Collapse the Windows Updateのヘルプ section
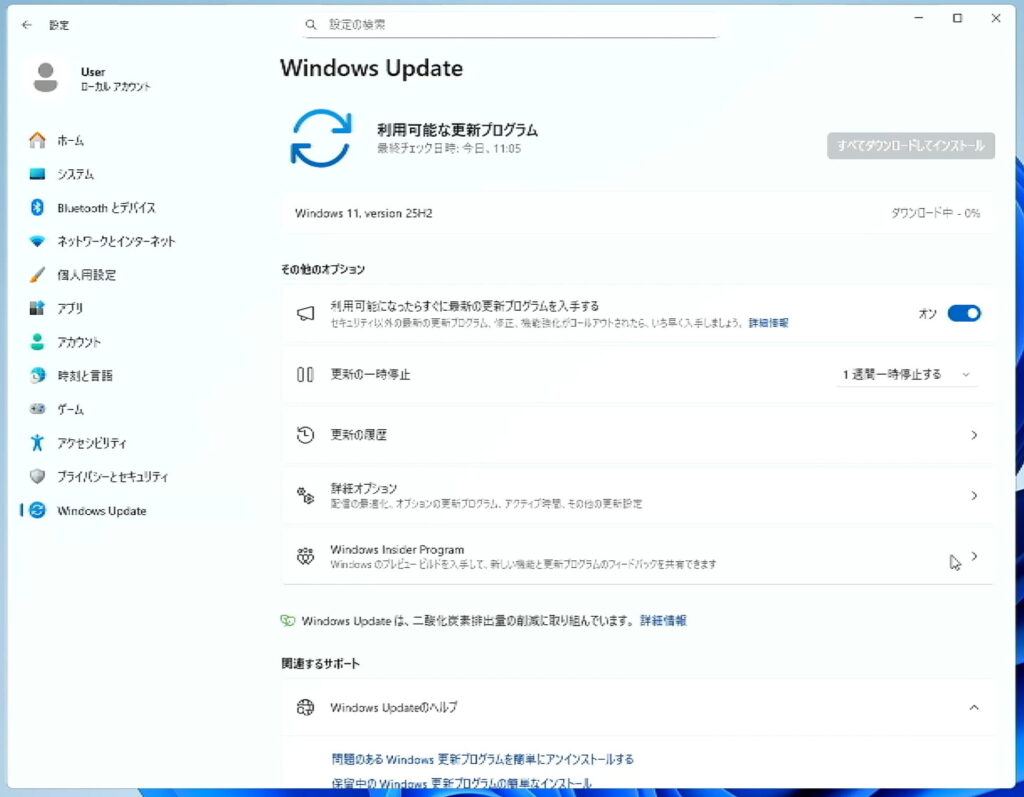The width and height of the screenshot is (1024, 797). click(x=974, y=708)
